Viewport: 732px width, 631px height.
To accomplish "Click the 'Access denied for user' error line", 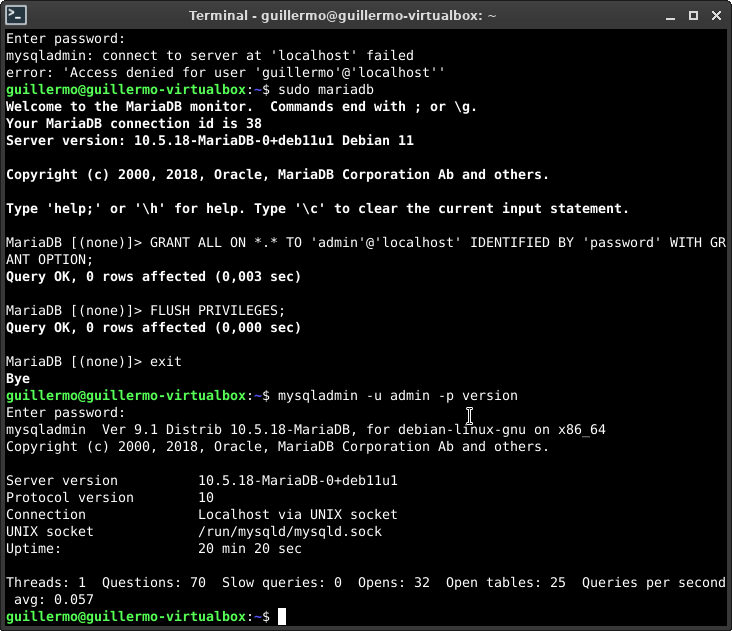I will pyautogui.click(x=225, y=72).
